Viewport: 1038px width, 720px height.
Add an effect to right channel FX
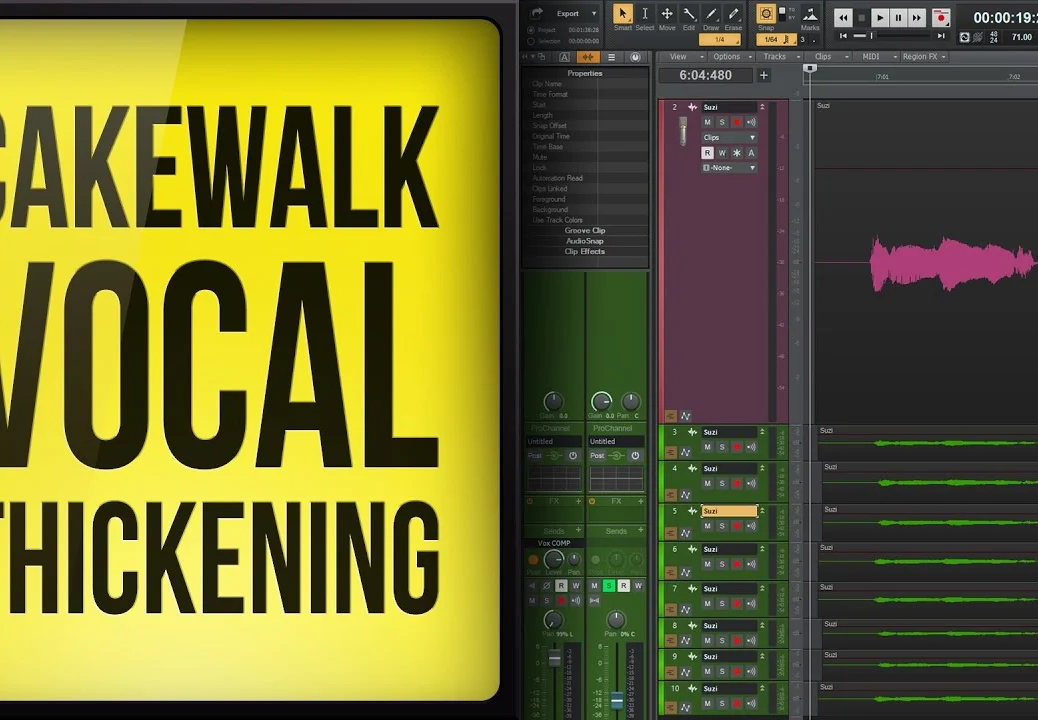(640, 502)
